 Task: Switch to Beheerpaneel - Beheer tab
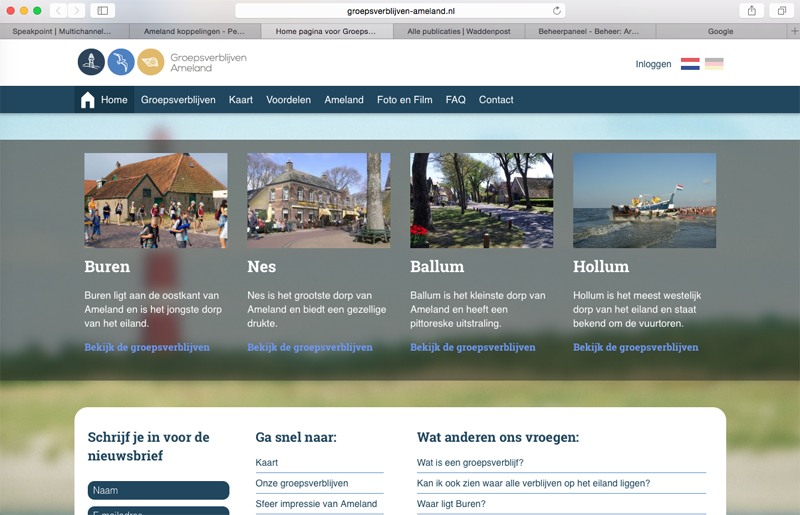[590, 31]
